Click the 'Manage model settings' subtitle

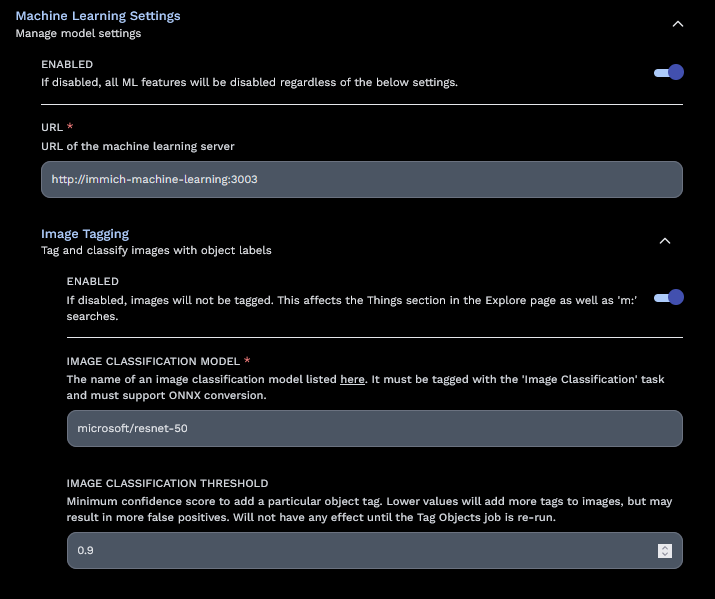point(78,33)
